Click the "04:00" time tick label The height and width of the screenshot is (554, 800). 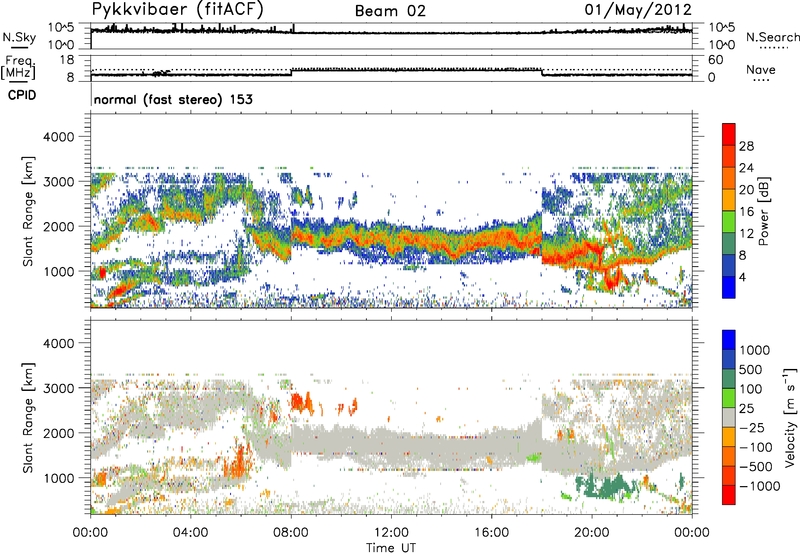point(190,533)
